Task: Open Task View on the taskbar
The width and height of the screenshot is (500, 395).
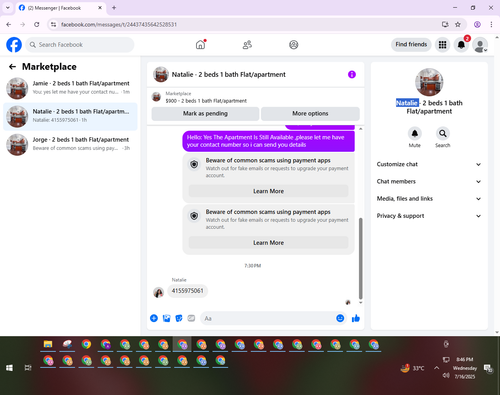Action: [28, 368]
